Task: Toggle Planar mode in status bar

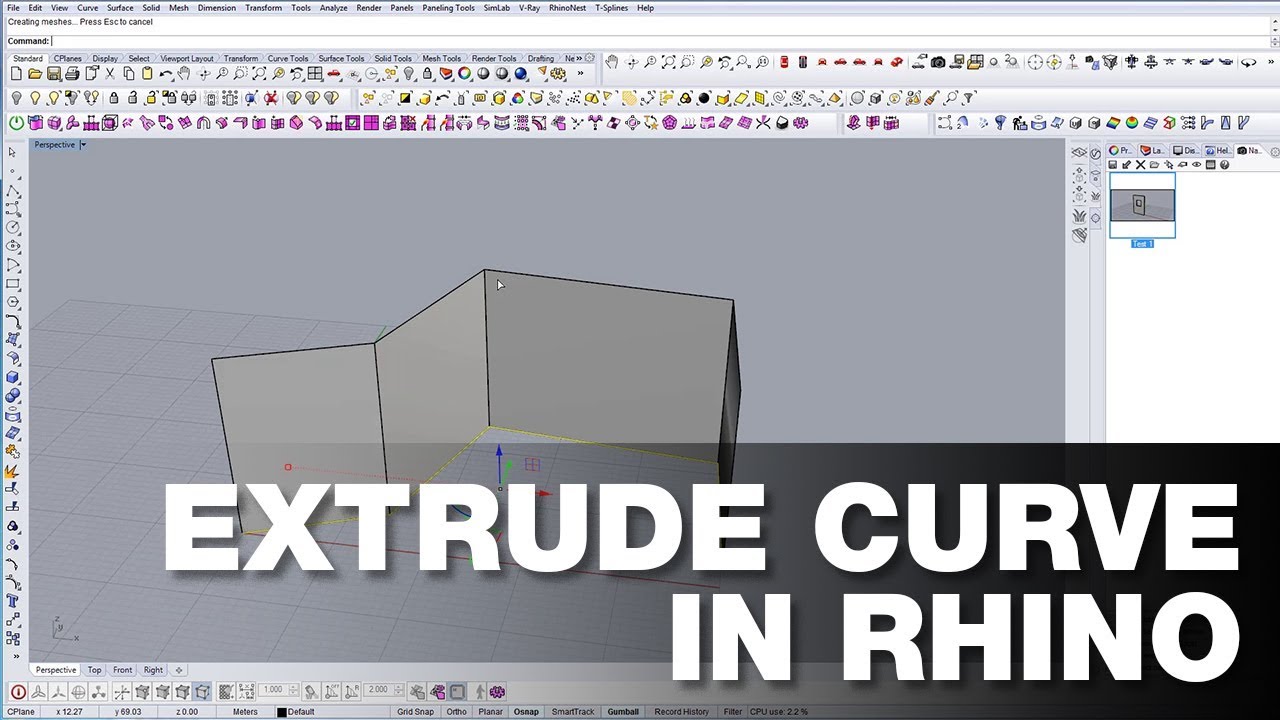Action: tap(490, 712)
